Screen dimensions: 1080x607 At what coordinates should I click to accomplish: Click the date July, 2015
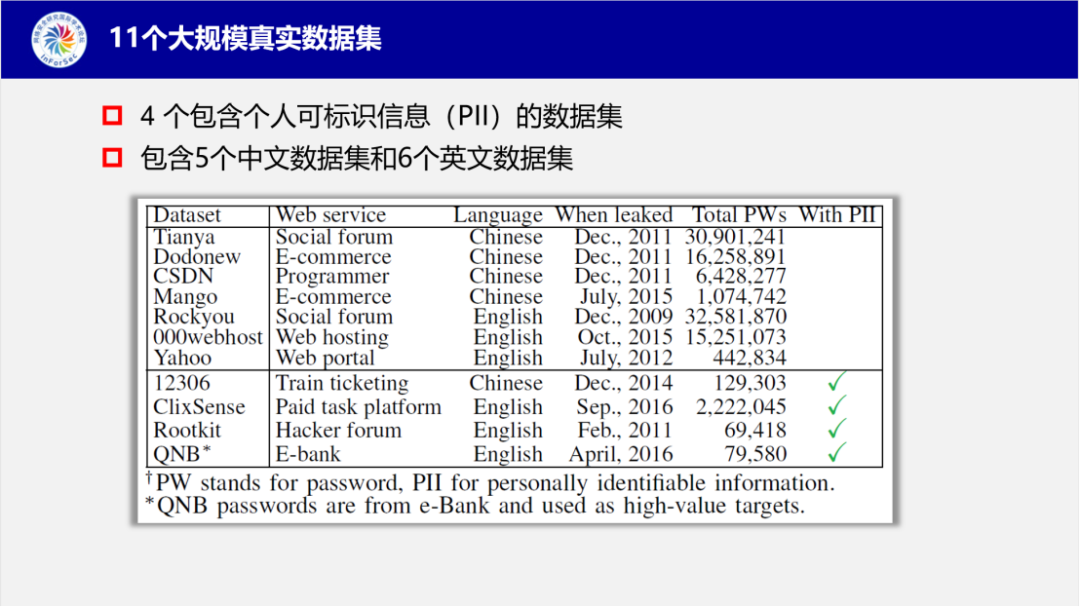626,298
